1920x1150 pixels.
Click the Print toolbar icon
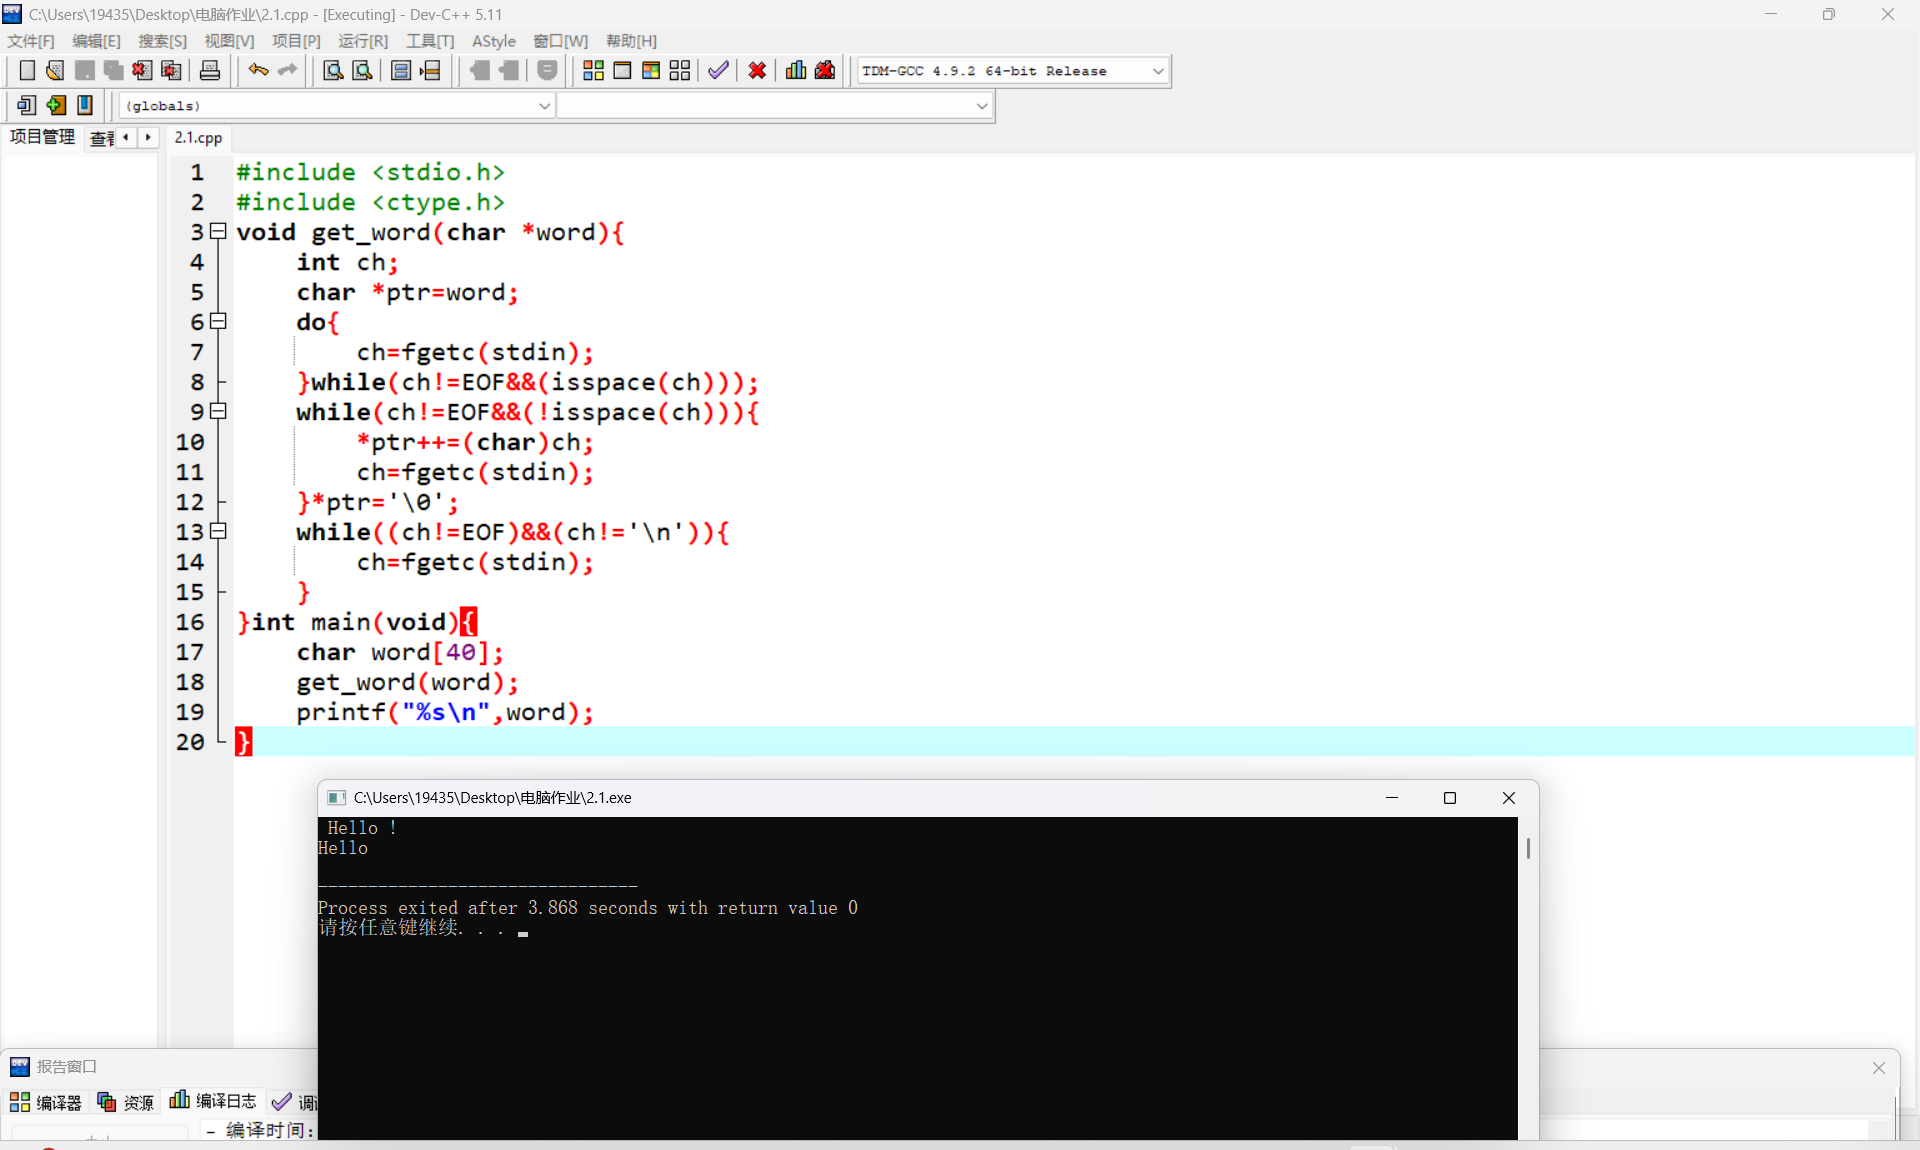coord(210,70)
